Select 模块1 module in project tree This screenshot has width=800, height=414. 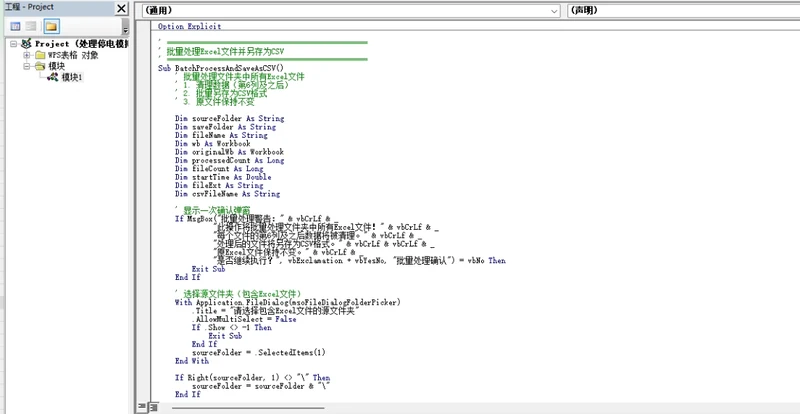pyautogui.click(x=72, y=78)
